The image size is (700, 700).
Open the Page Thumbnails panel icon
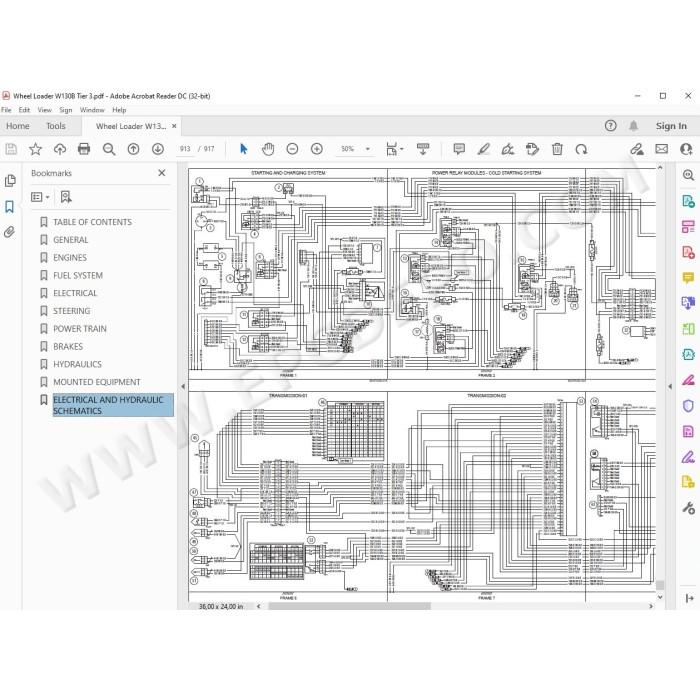[x=10, y=181]
